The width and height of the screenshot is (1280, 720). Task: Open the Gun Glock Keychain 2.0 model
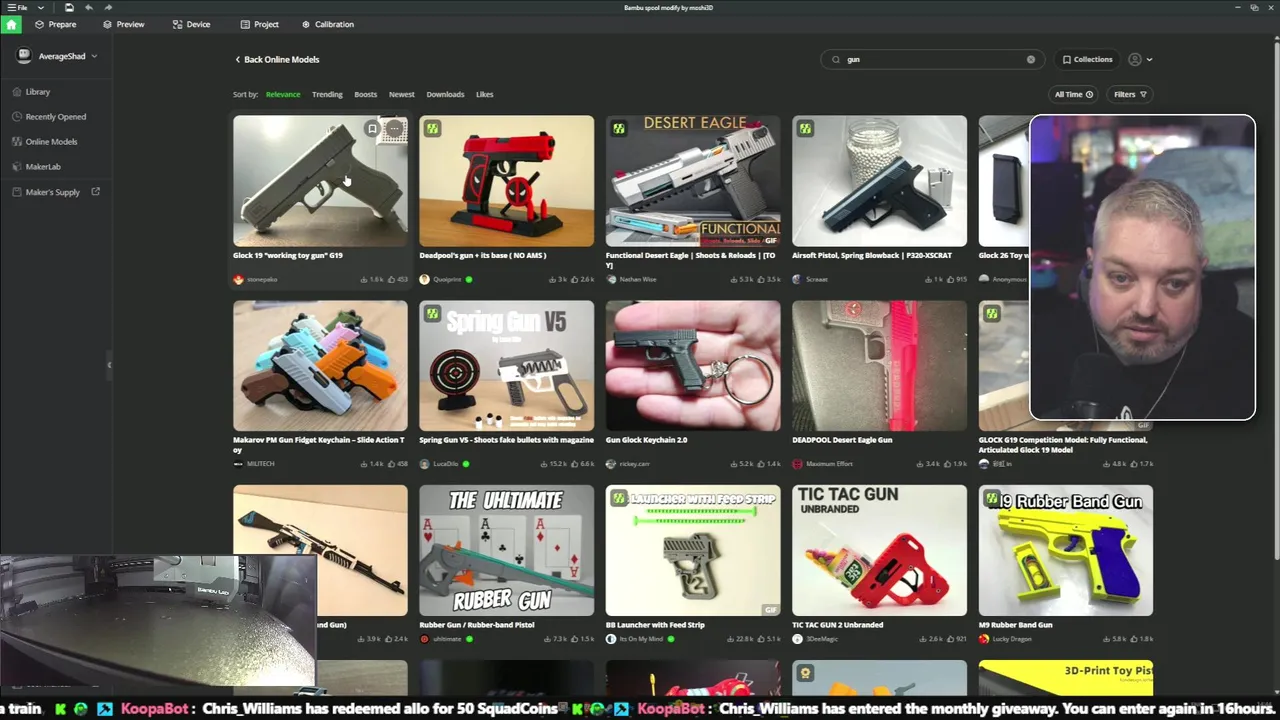[x=692, y=366]
